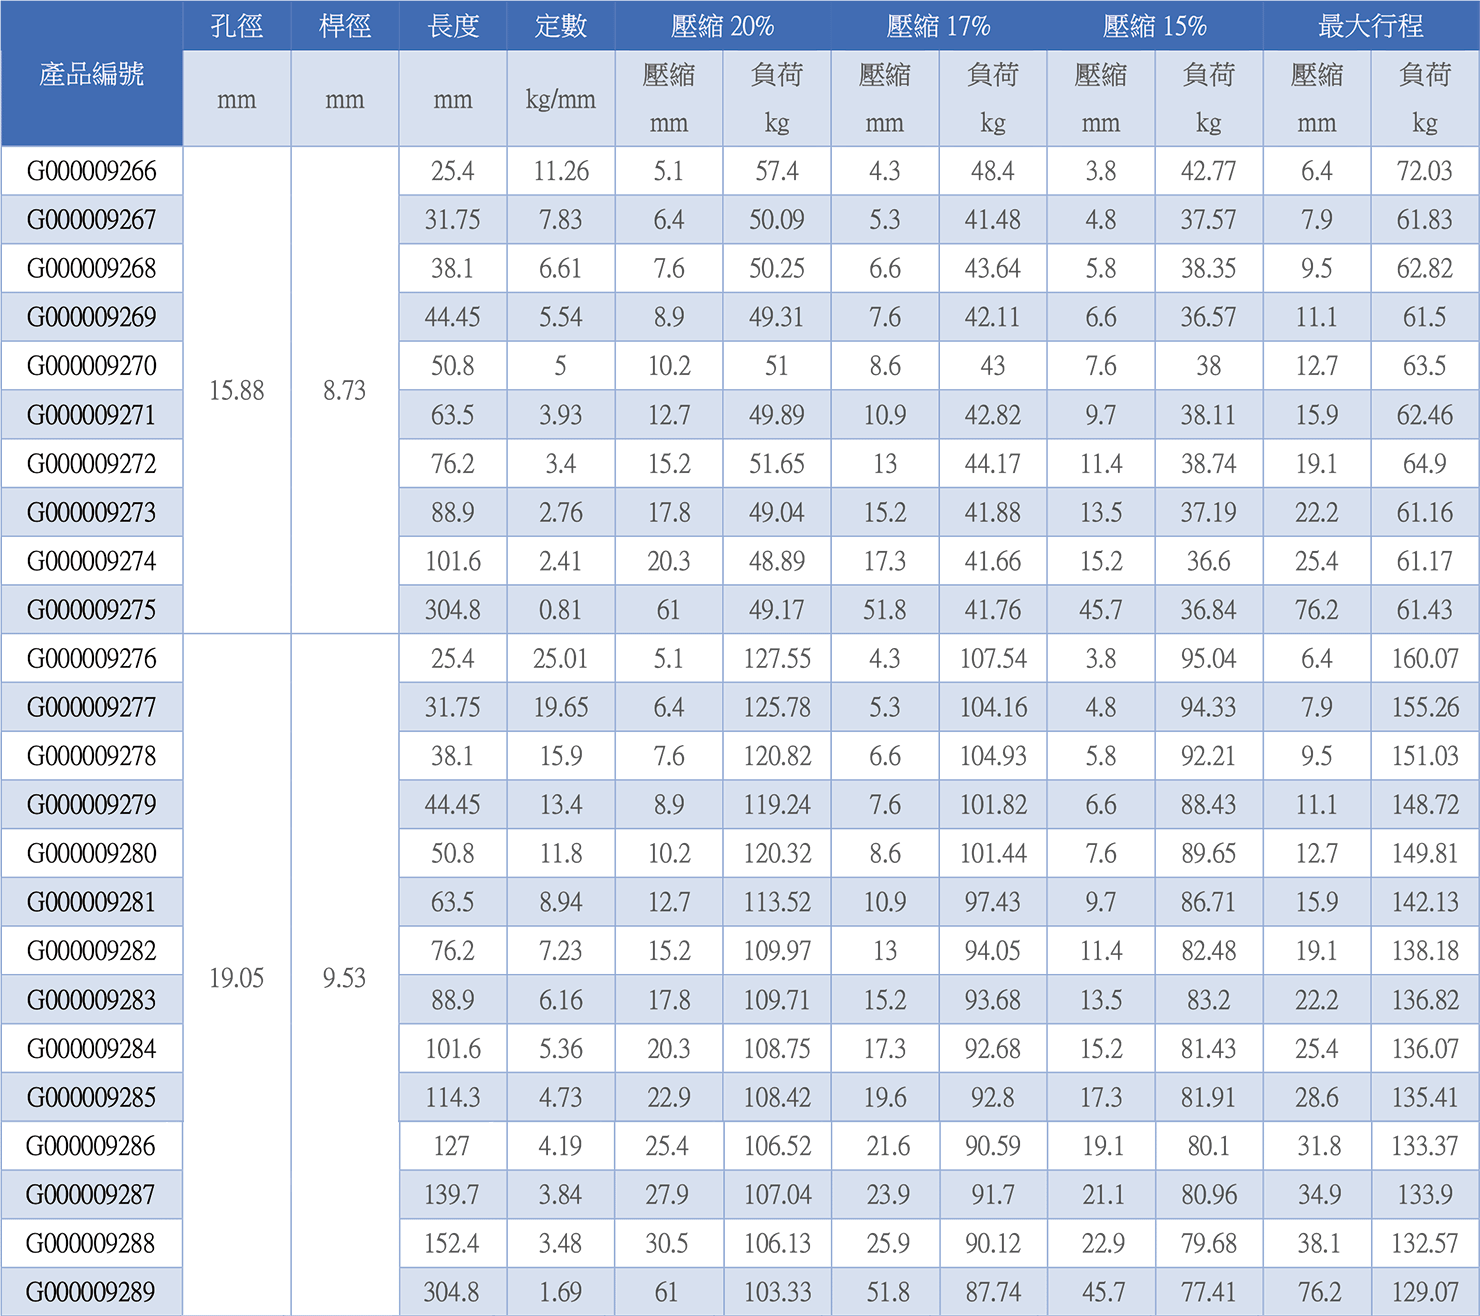
Task: Click the 129.07 load value cell
Action: pos(1425,1292)
